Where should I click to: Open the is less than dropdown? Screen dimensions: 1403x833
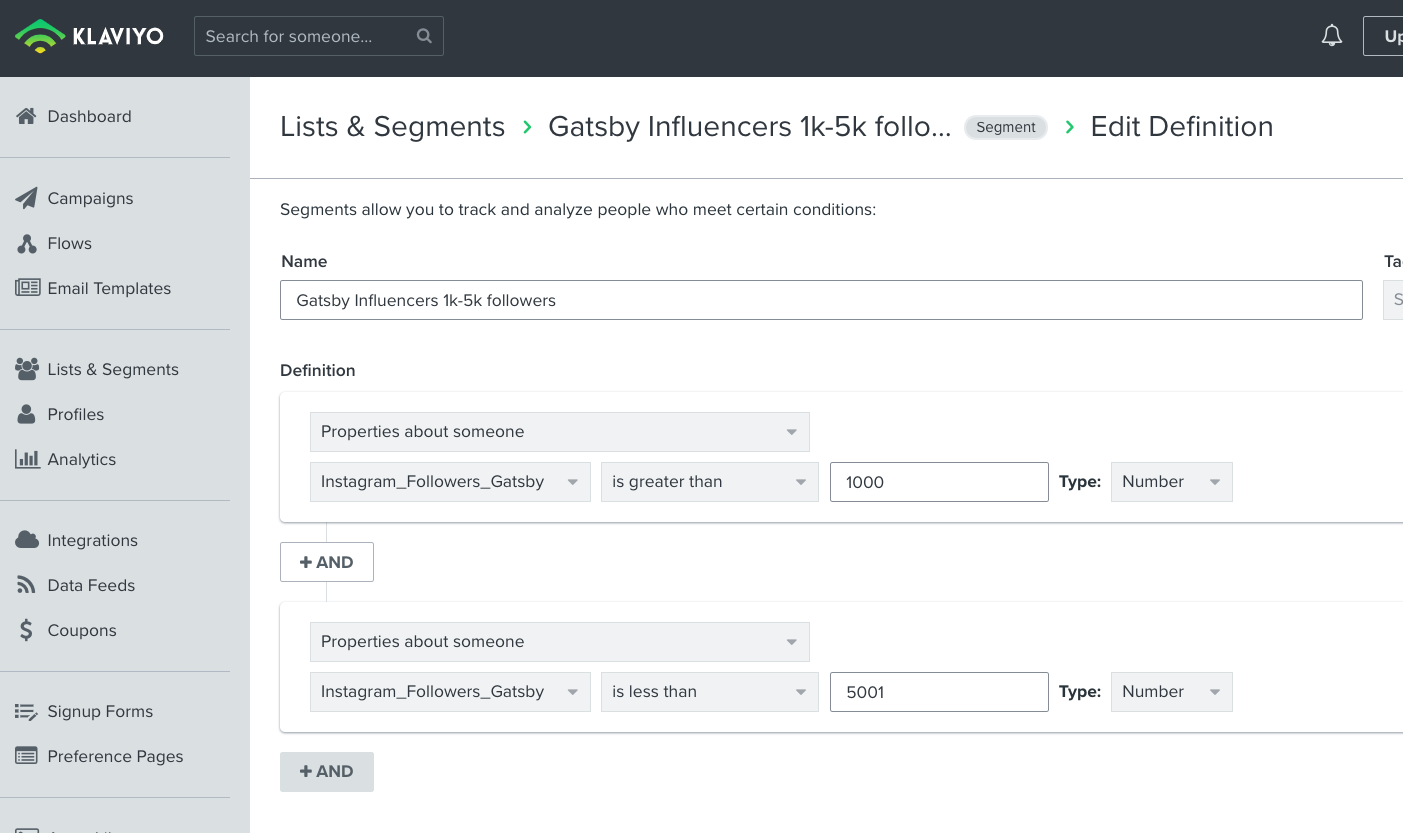[x=710, y=692]
